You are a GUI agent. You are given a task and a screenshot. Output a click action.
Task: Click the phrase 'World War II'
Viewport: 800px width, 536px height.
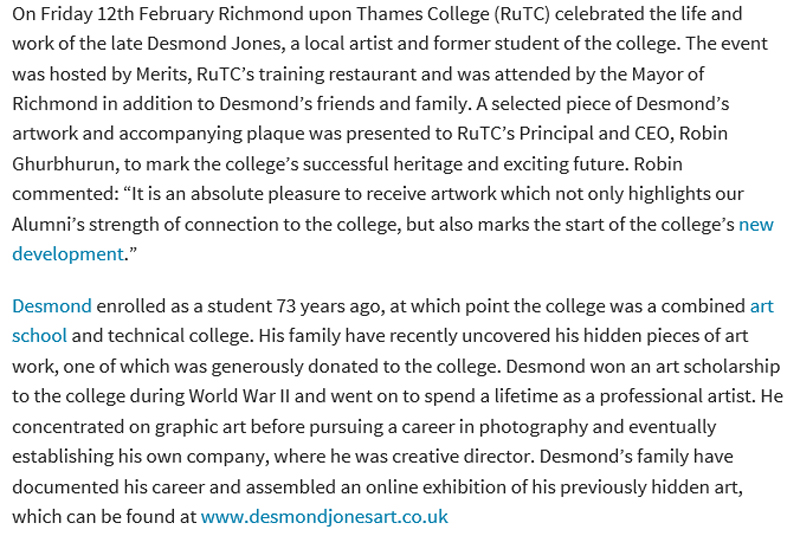coord(239,396)
